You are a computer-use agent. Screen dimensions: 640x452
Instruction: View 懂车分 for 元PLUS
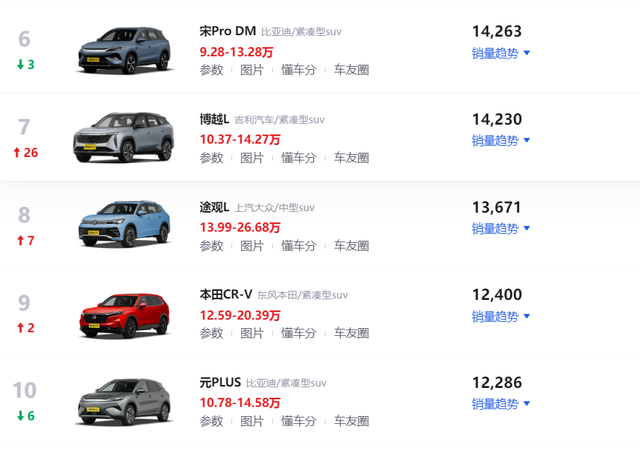[299, 421]
